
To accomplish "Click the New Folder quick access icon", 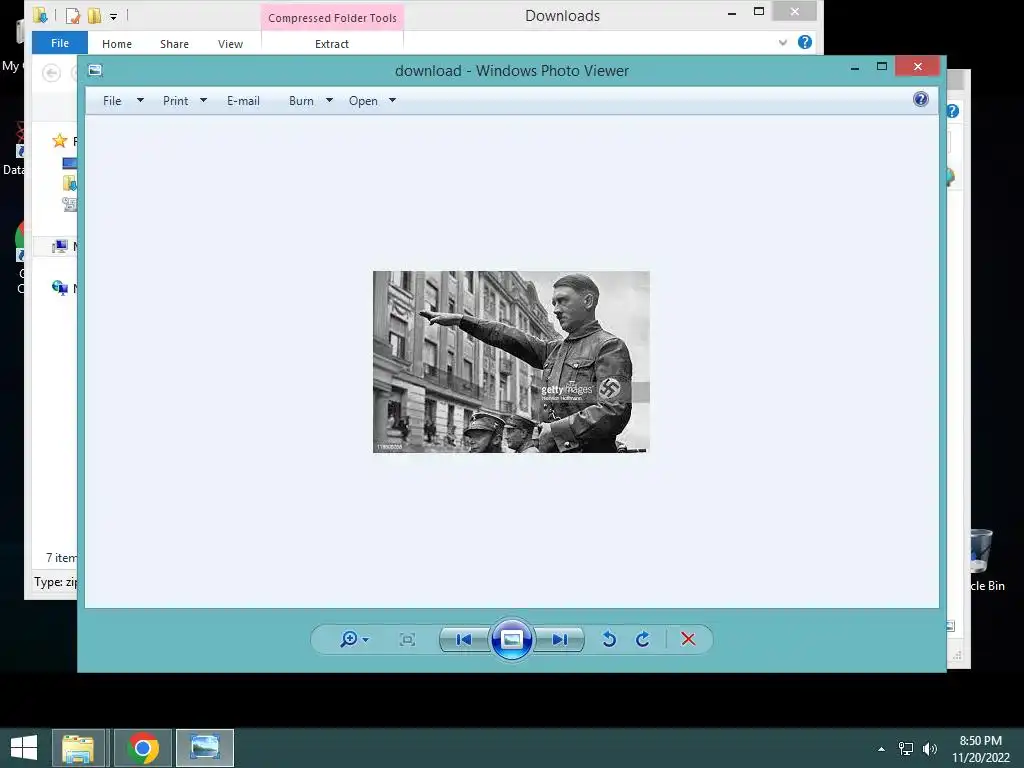I will pyautogui.click(x=94, y=16).
